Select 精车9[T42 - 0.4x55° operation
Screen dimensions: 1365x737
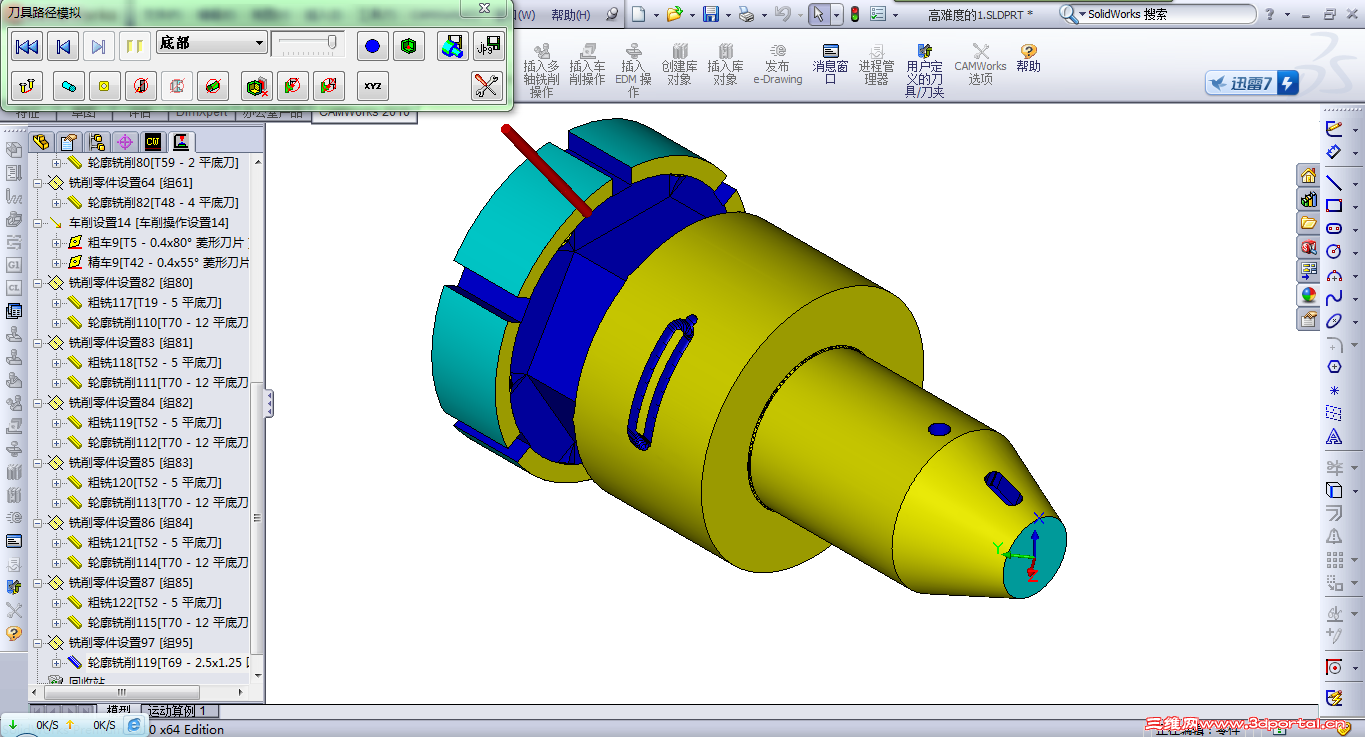click(158, 263)
